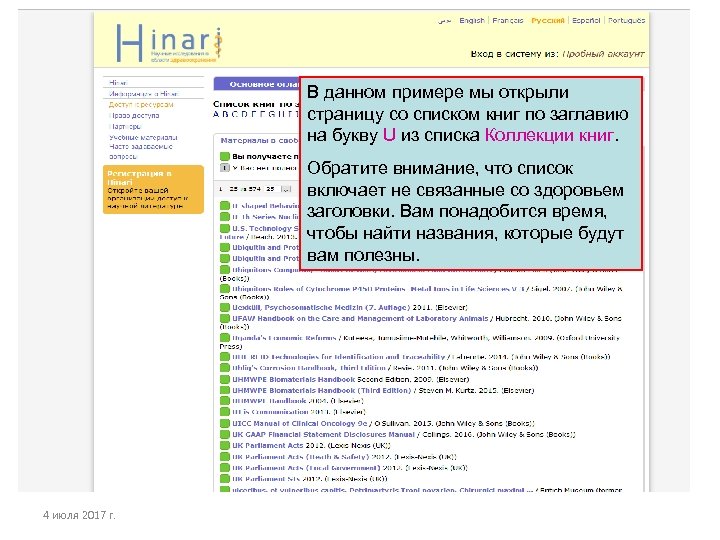
Task: Click green icon beside UHF RFID Technologies
Action: click(x=225, y=357)
